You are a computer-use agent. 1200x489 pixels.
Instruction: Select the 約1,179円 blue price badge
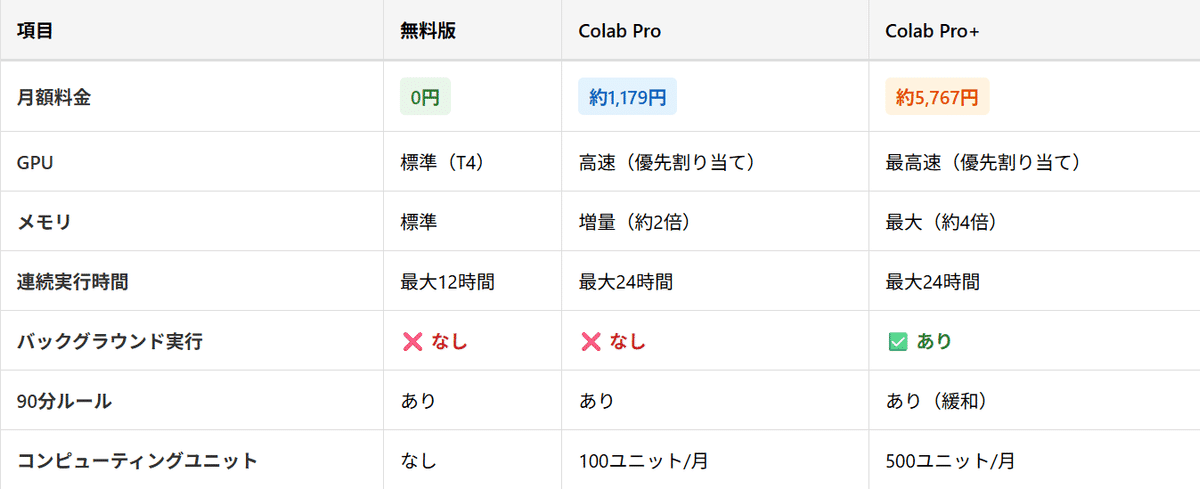tap(627, 97)
